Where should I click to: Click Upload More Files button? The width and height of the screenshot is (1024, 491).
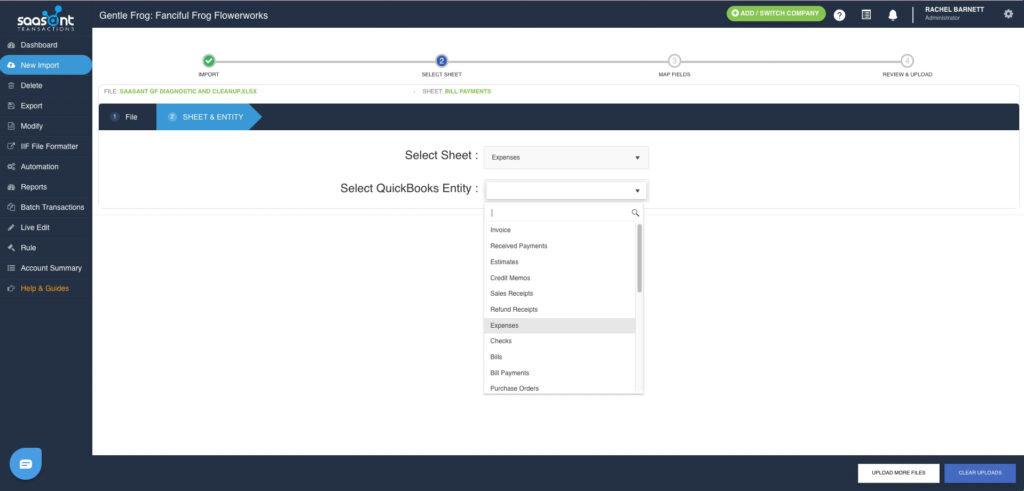coord(899,473)
